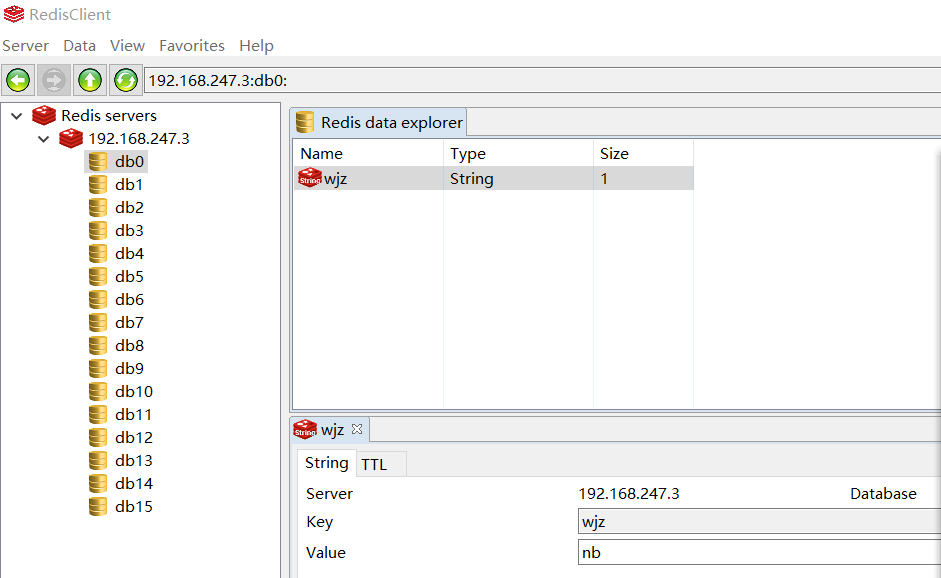Click the String type icon in wjz row
Image resolution: width=941 pixels, height=578 pixels.
coord(310,178)
